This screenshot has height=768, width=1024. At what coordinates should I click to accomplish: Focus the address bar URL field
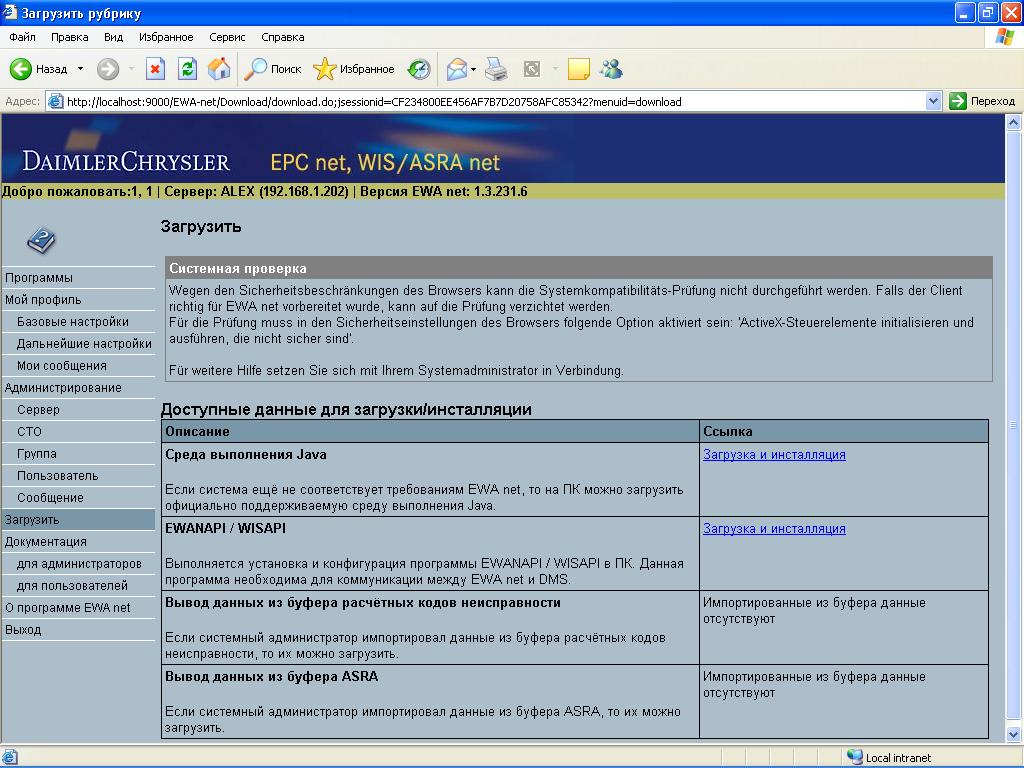point(494,101)
